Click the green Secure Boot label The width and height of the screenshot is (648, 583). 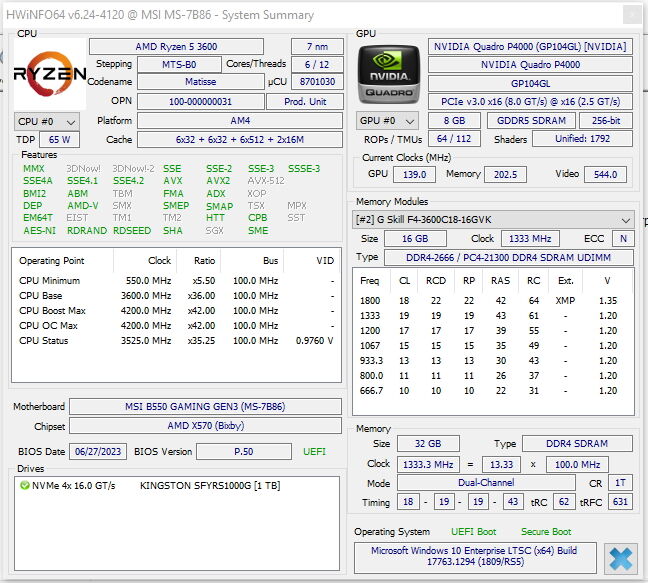pos(546,532)
